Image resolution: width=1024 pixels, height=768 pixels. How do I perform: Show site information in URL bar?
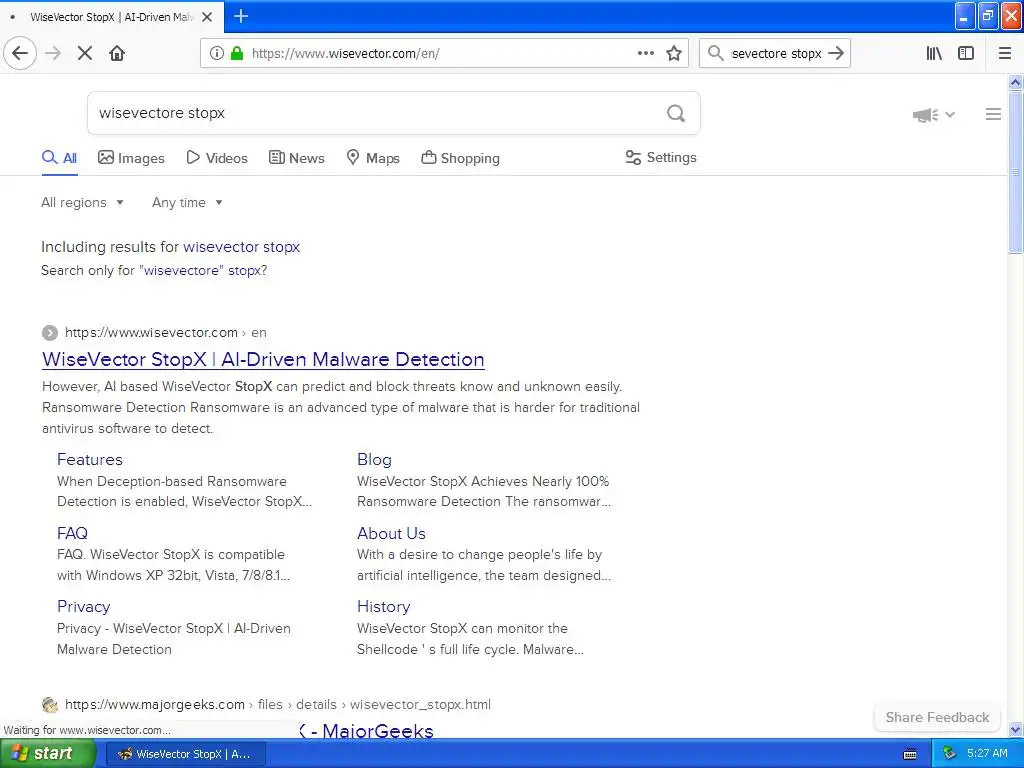(216, 53)
